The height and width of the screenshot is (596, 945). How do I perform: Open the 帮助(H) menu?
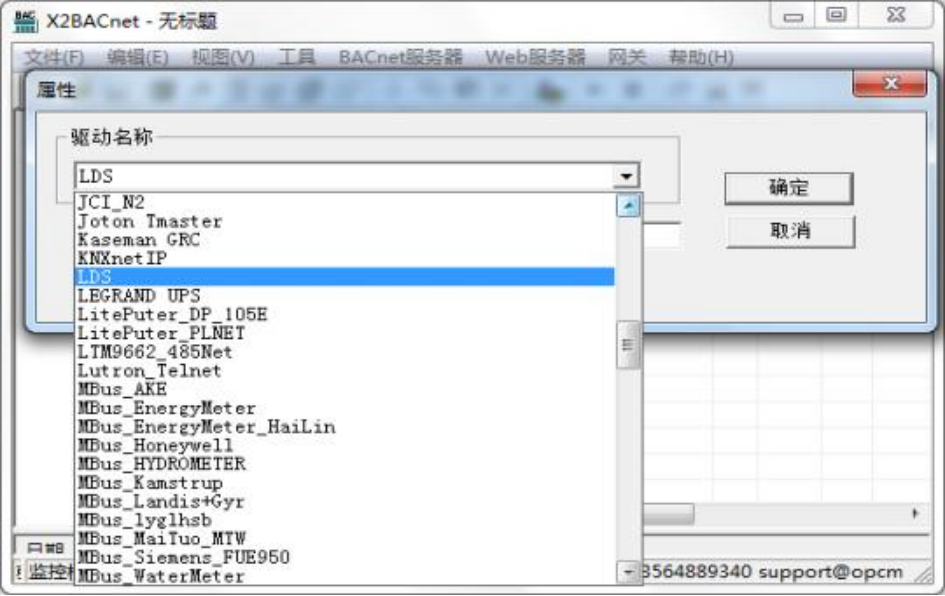point(701,57)
